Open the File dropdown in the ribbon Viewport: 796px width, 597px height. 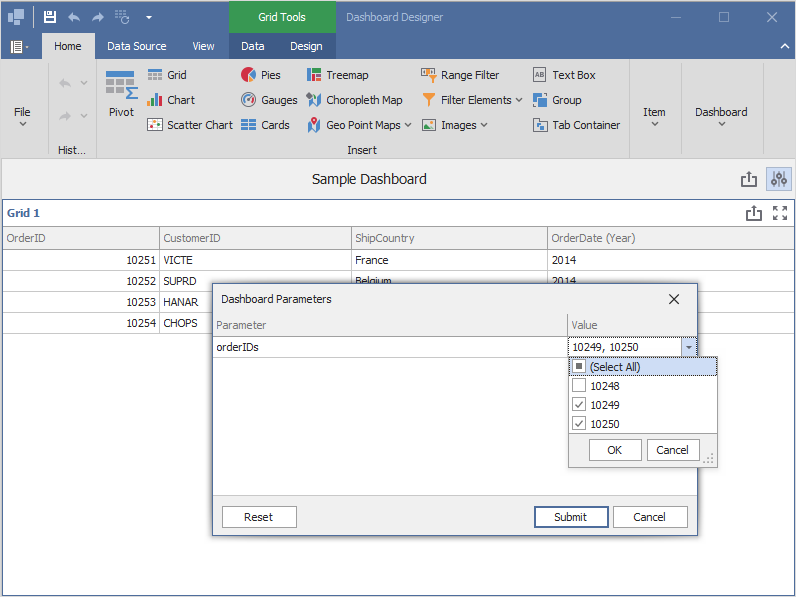(22, 116)
